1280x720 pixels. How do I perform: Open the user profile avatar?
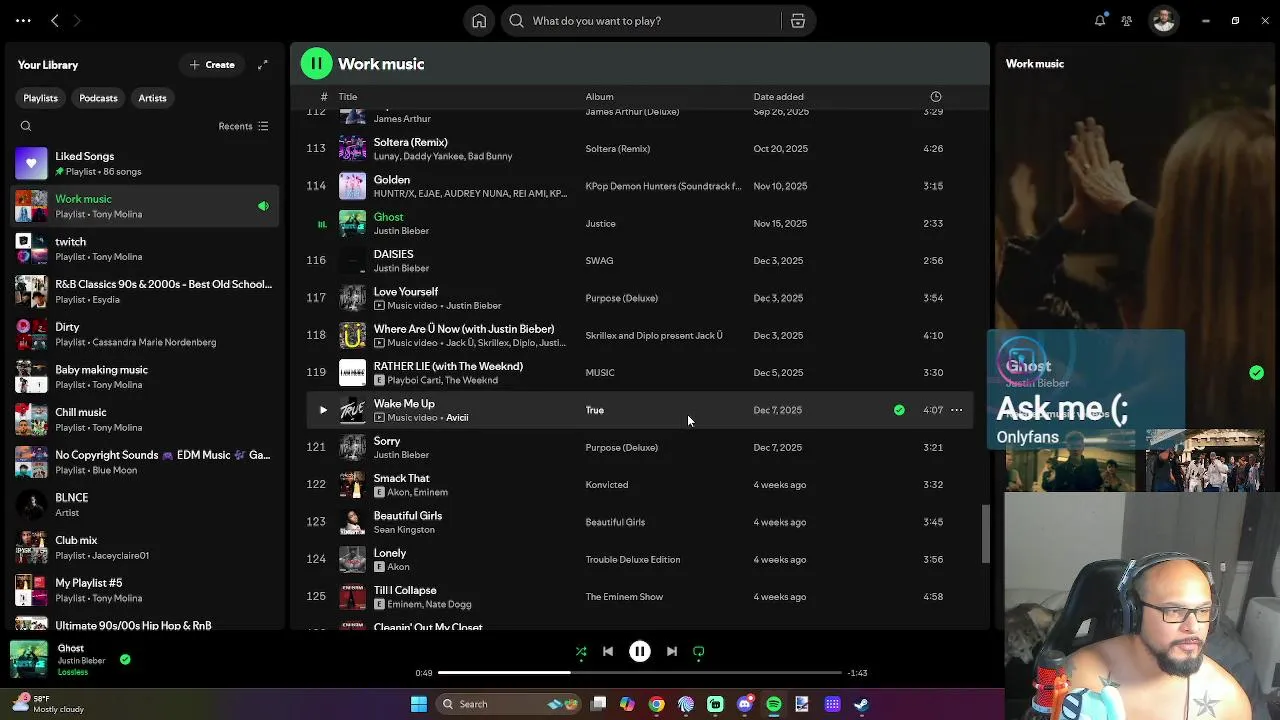(1163, 20)
